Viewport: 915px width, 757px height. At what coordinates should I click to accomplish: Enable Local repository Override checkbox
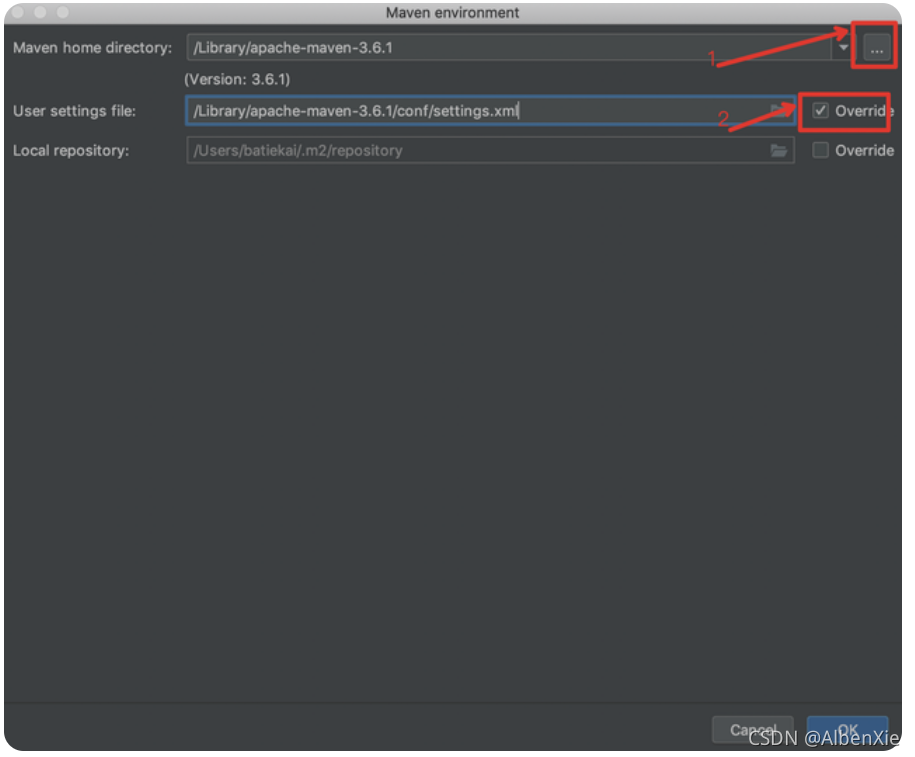click(820, 151)
